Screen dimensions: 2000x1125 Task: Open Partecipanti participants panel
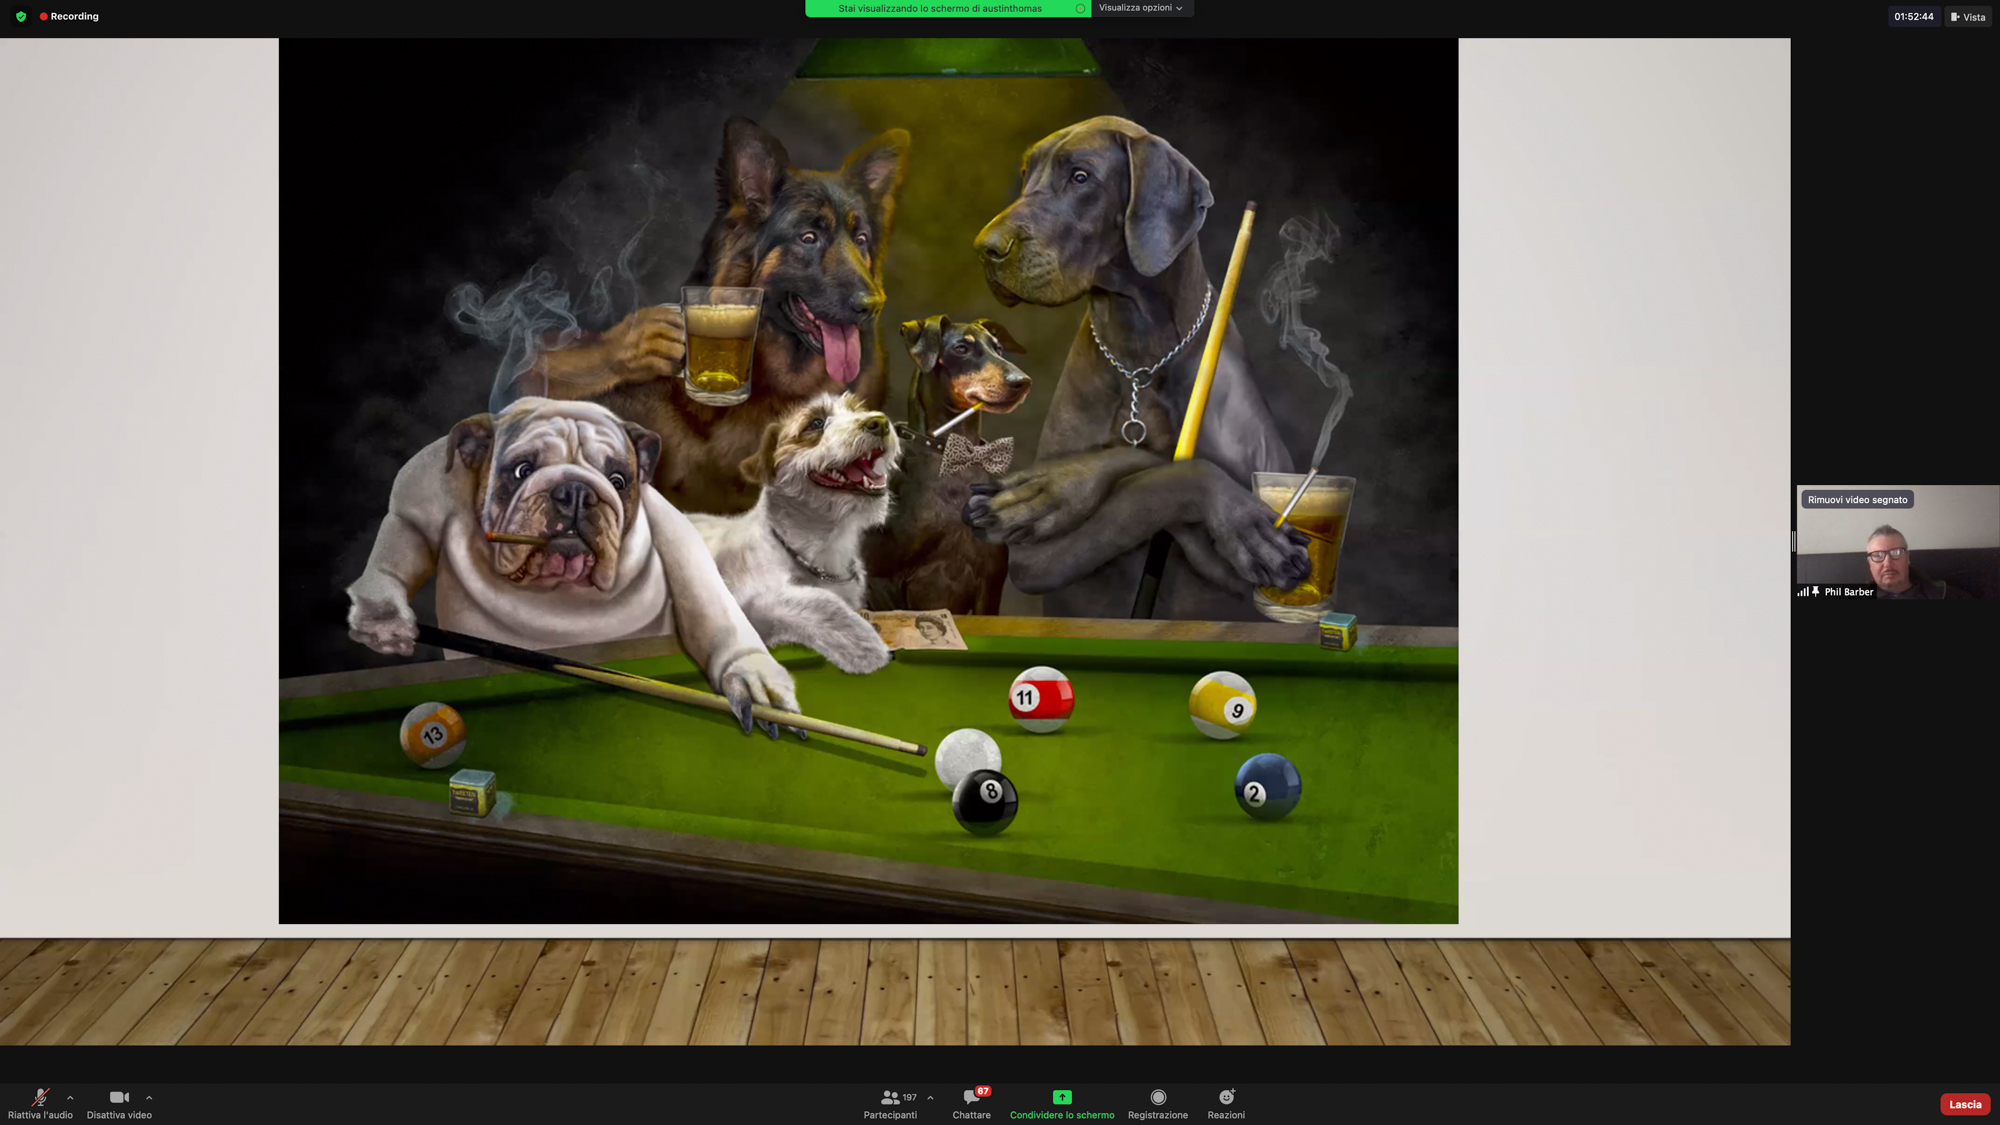coord(890,1103)
